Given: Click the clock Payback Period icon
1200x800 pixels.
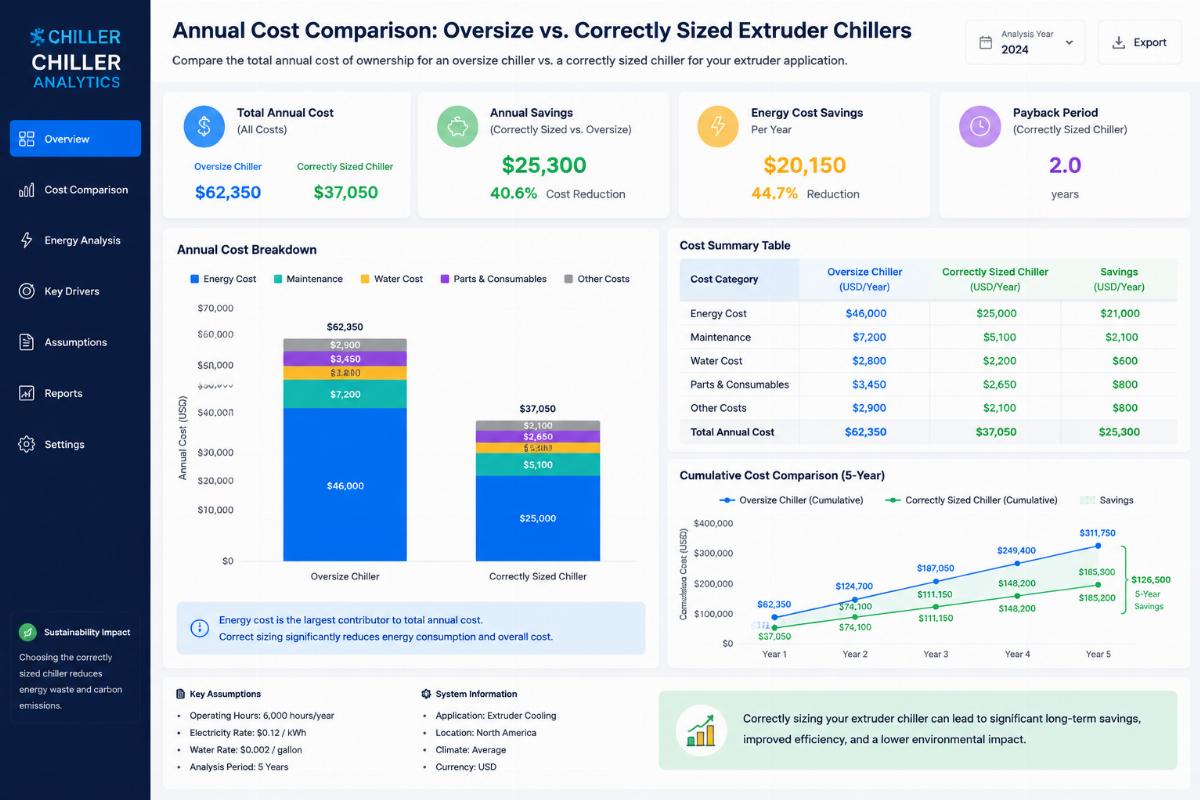Looking at the screenshot, I should point(979,126).
